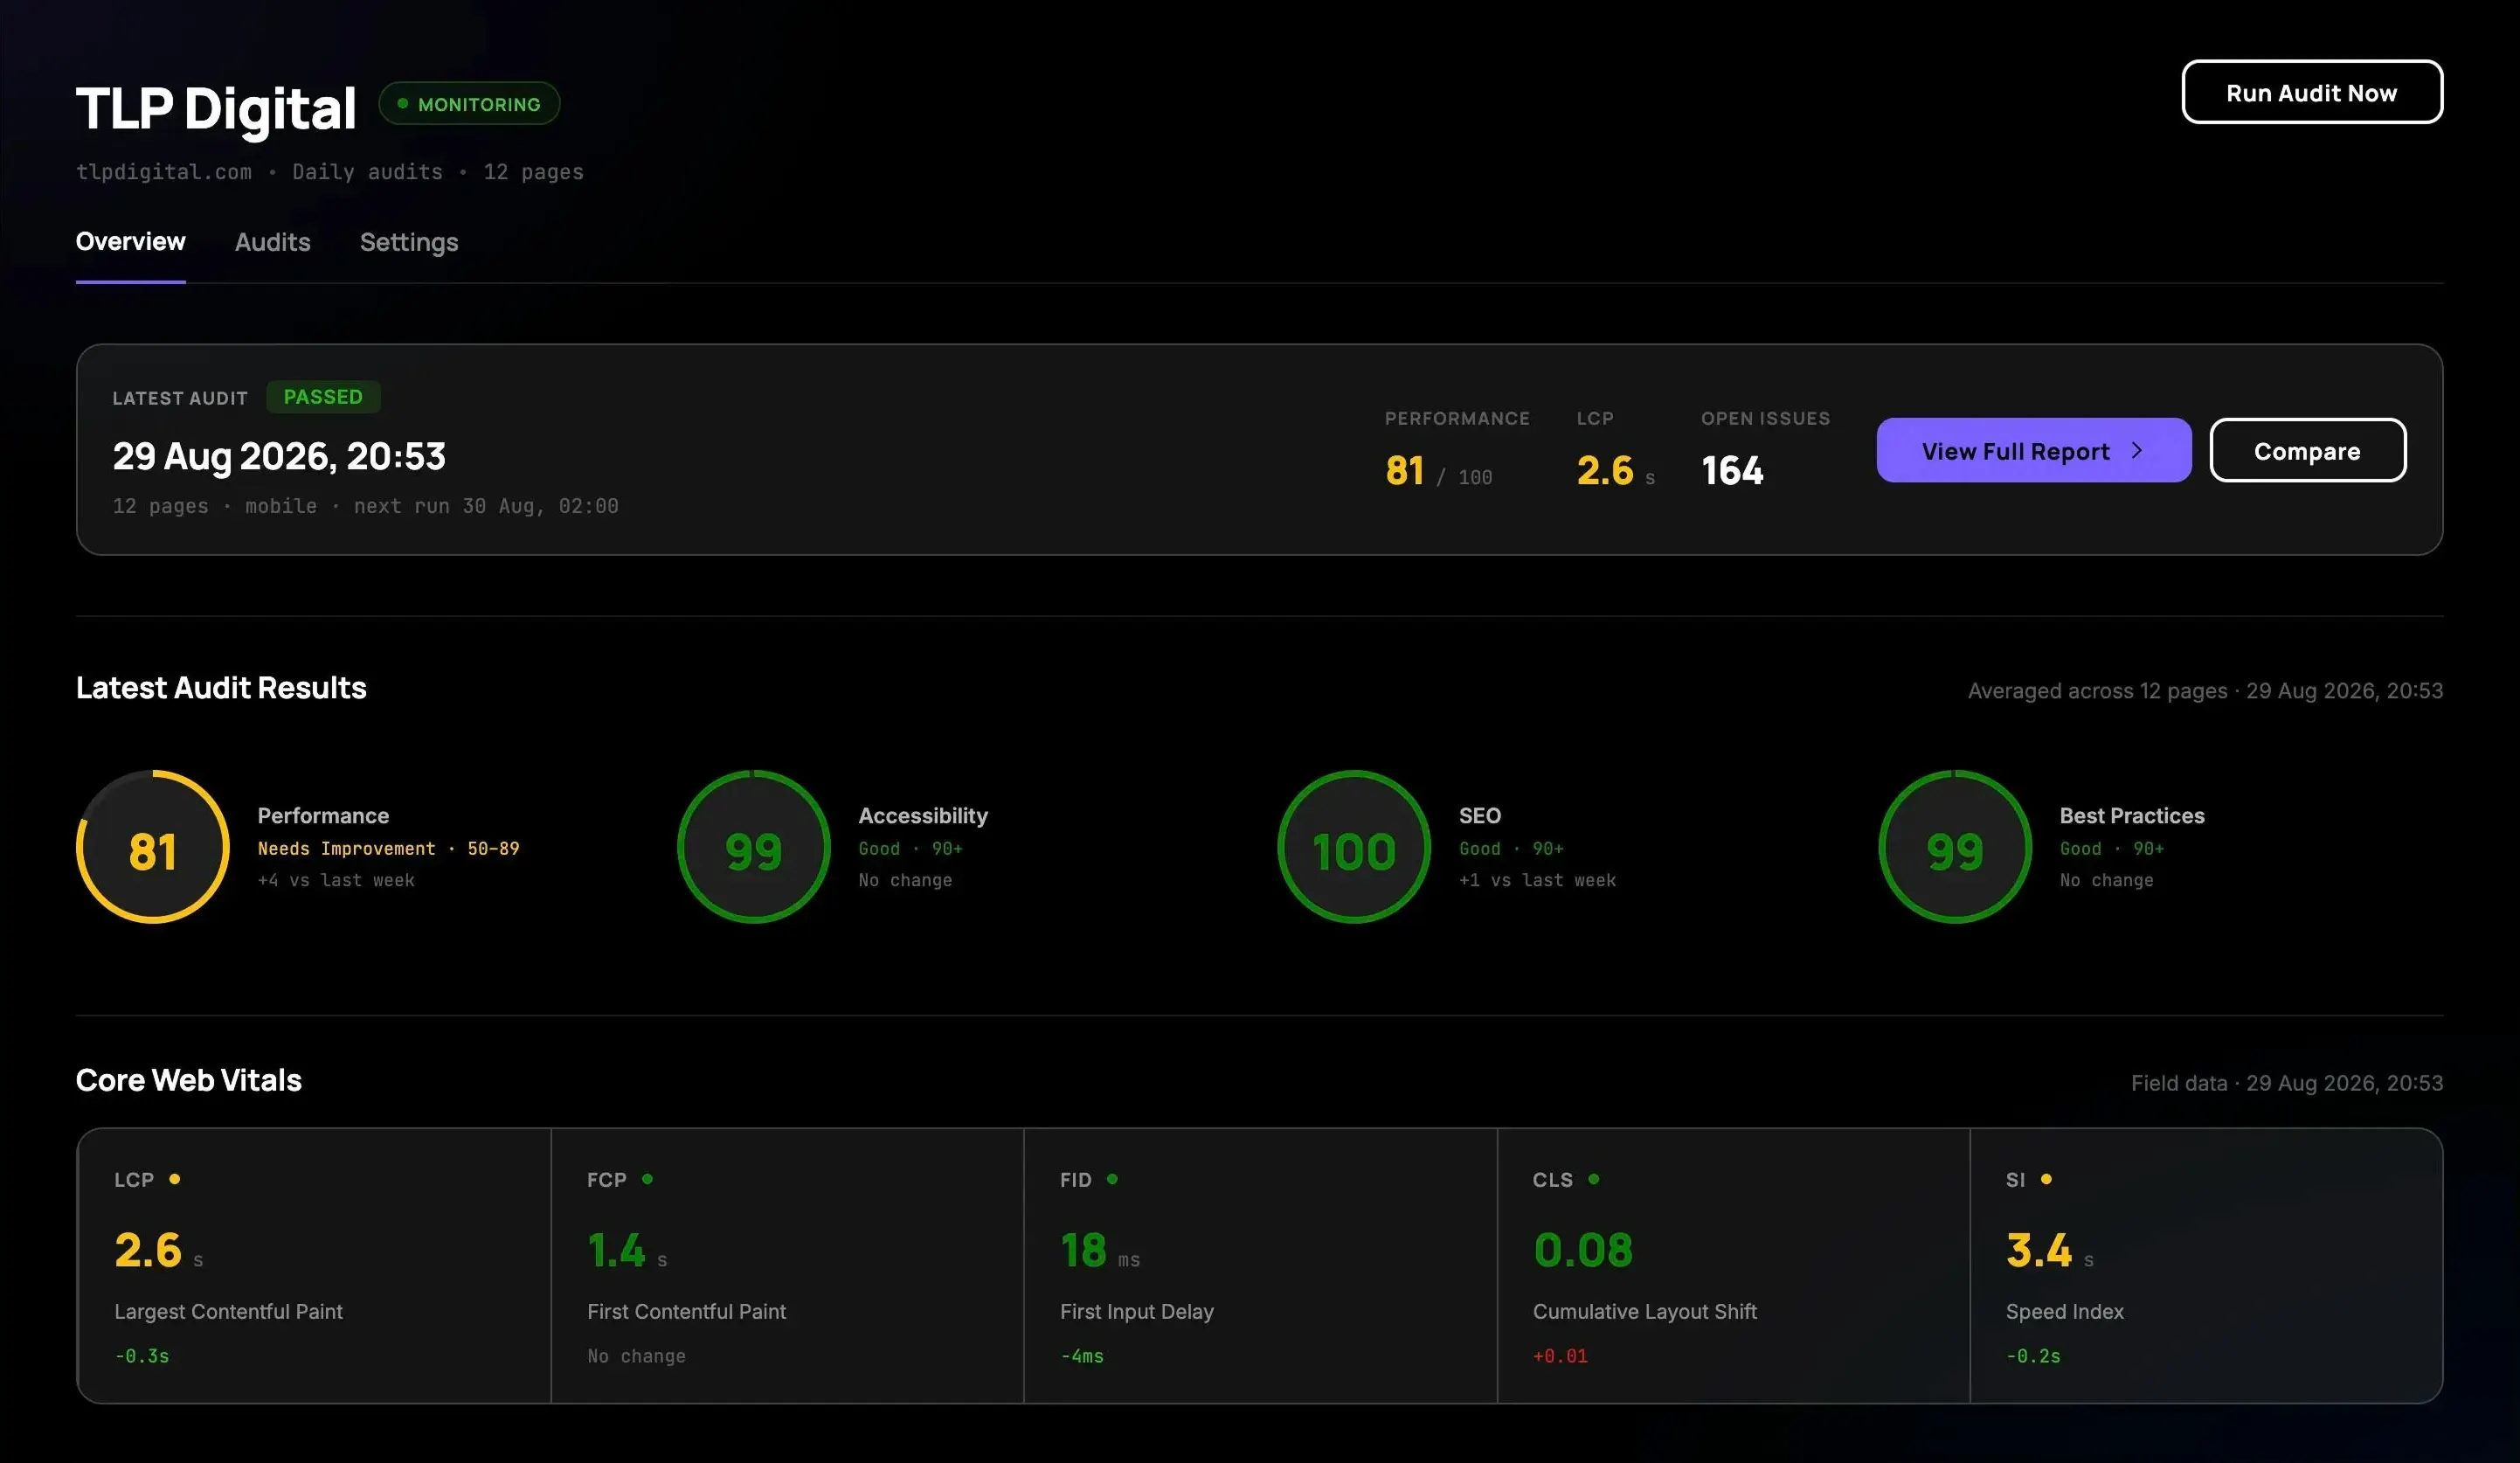This screenshot has height=1463, width=2520.
Task: Click '+1 vs last week' SEO text
Action: click(1537, 880)
